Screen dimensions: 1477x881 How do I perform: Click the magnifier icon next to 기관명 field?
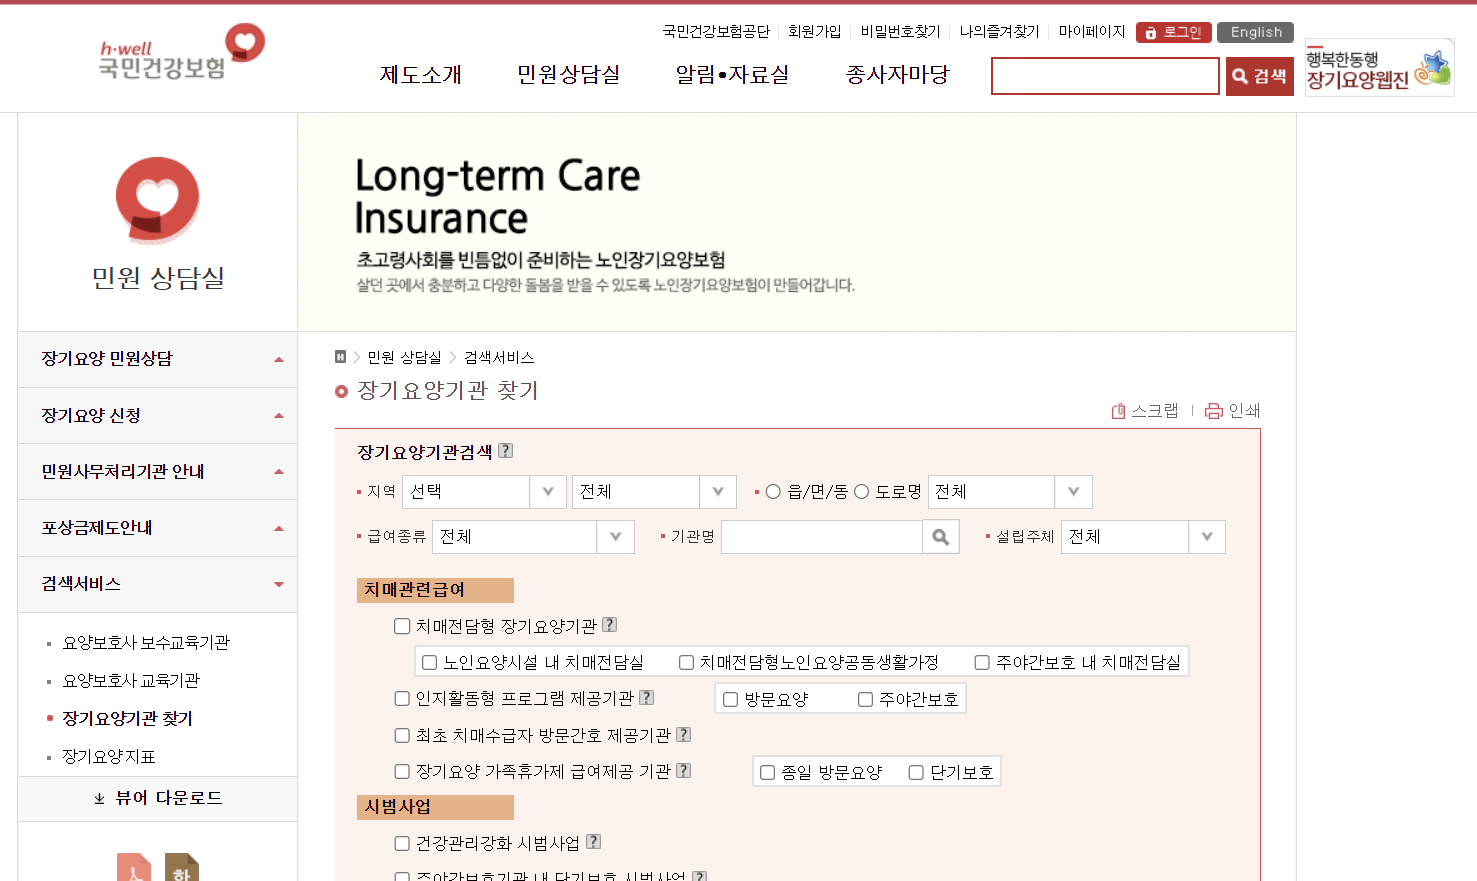coord(940,537)
